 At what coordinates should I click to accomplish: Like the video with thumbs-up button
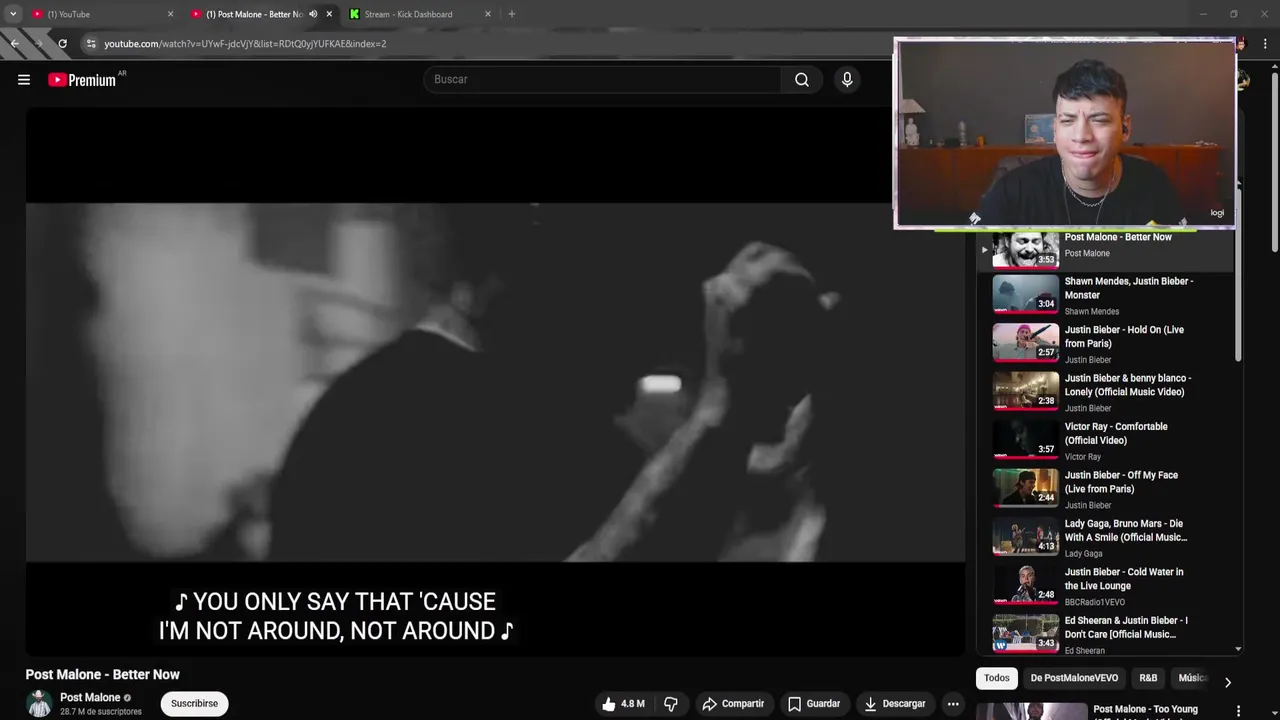pyautogui.click(x=608, y=704)
